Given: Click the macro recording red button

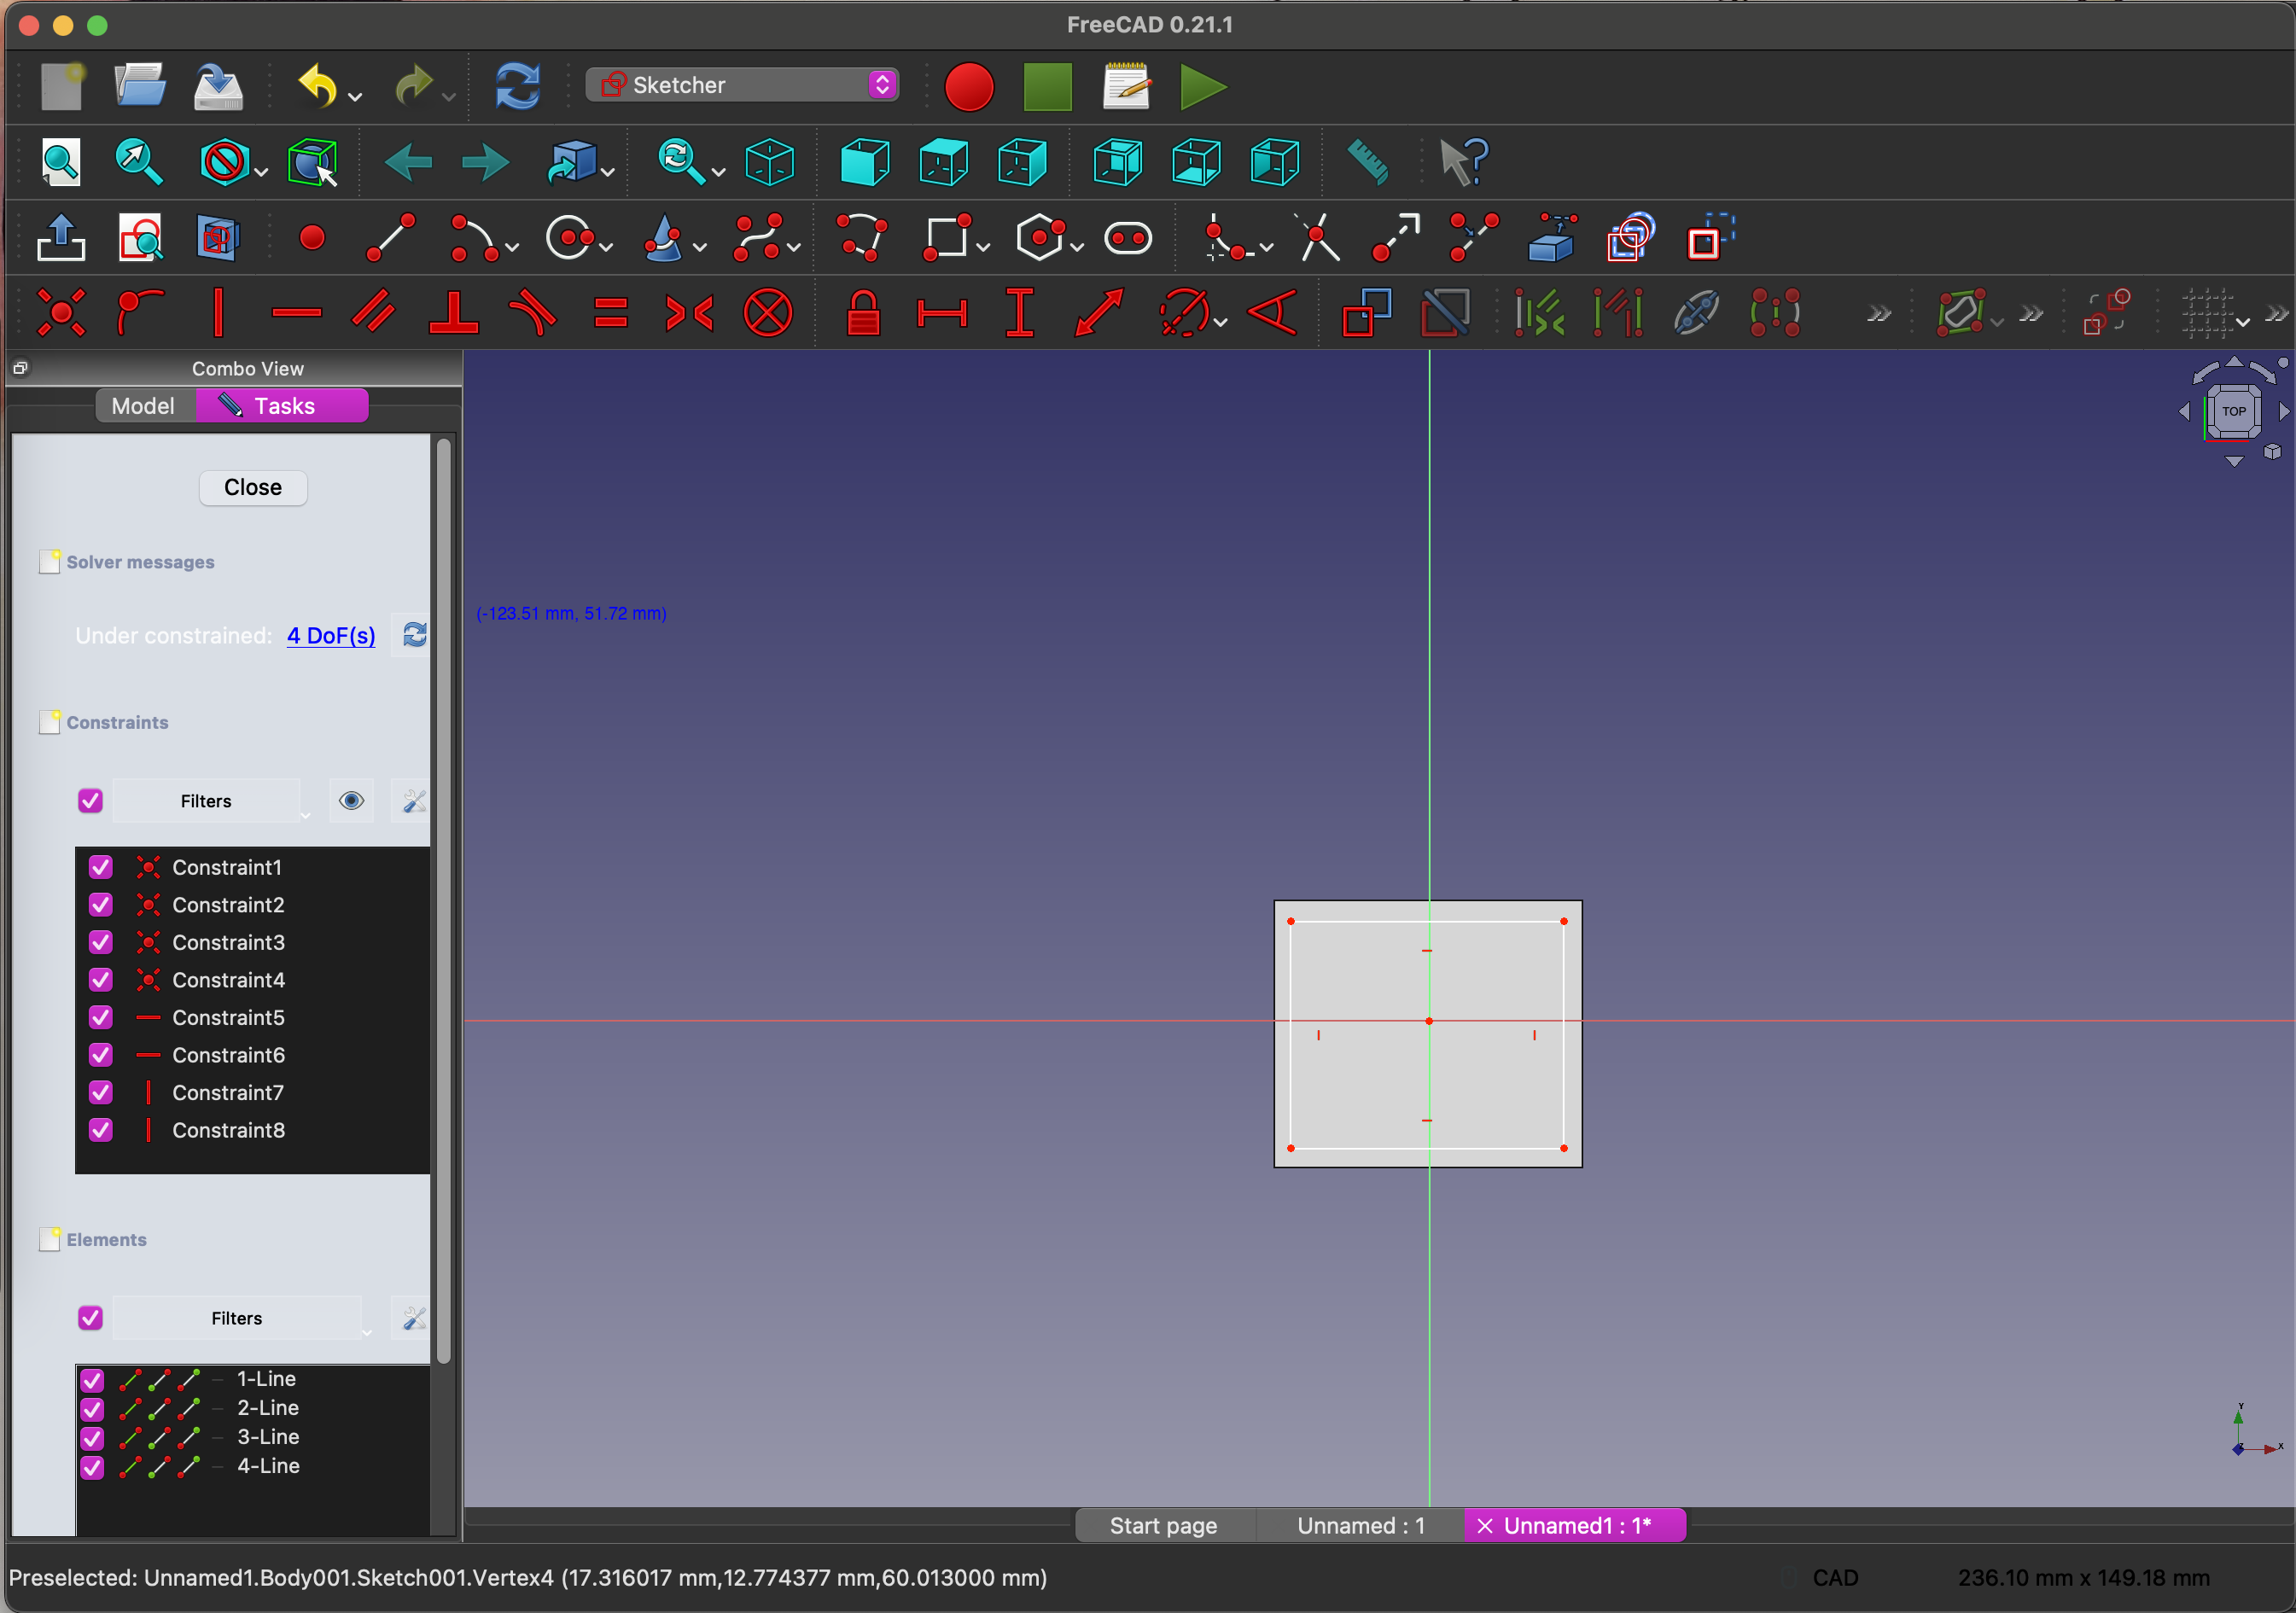Looking at the screenshot, I should tap(969, 87).
